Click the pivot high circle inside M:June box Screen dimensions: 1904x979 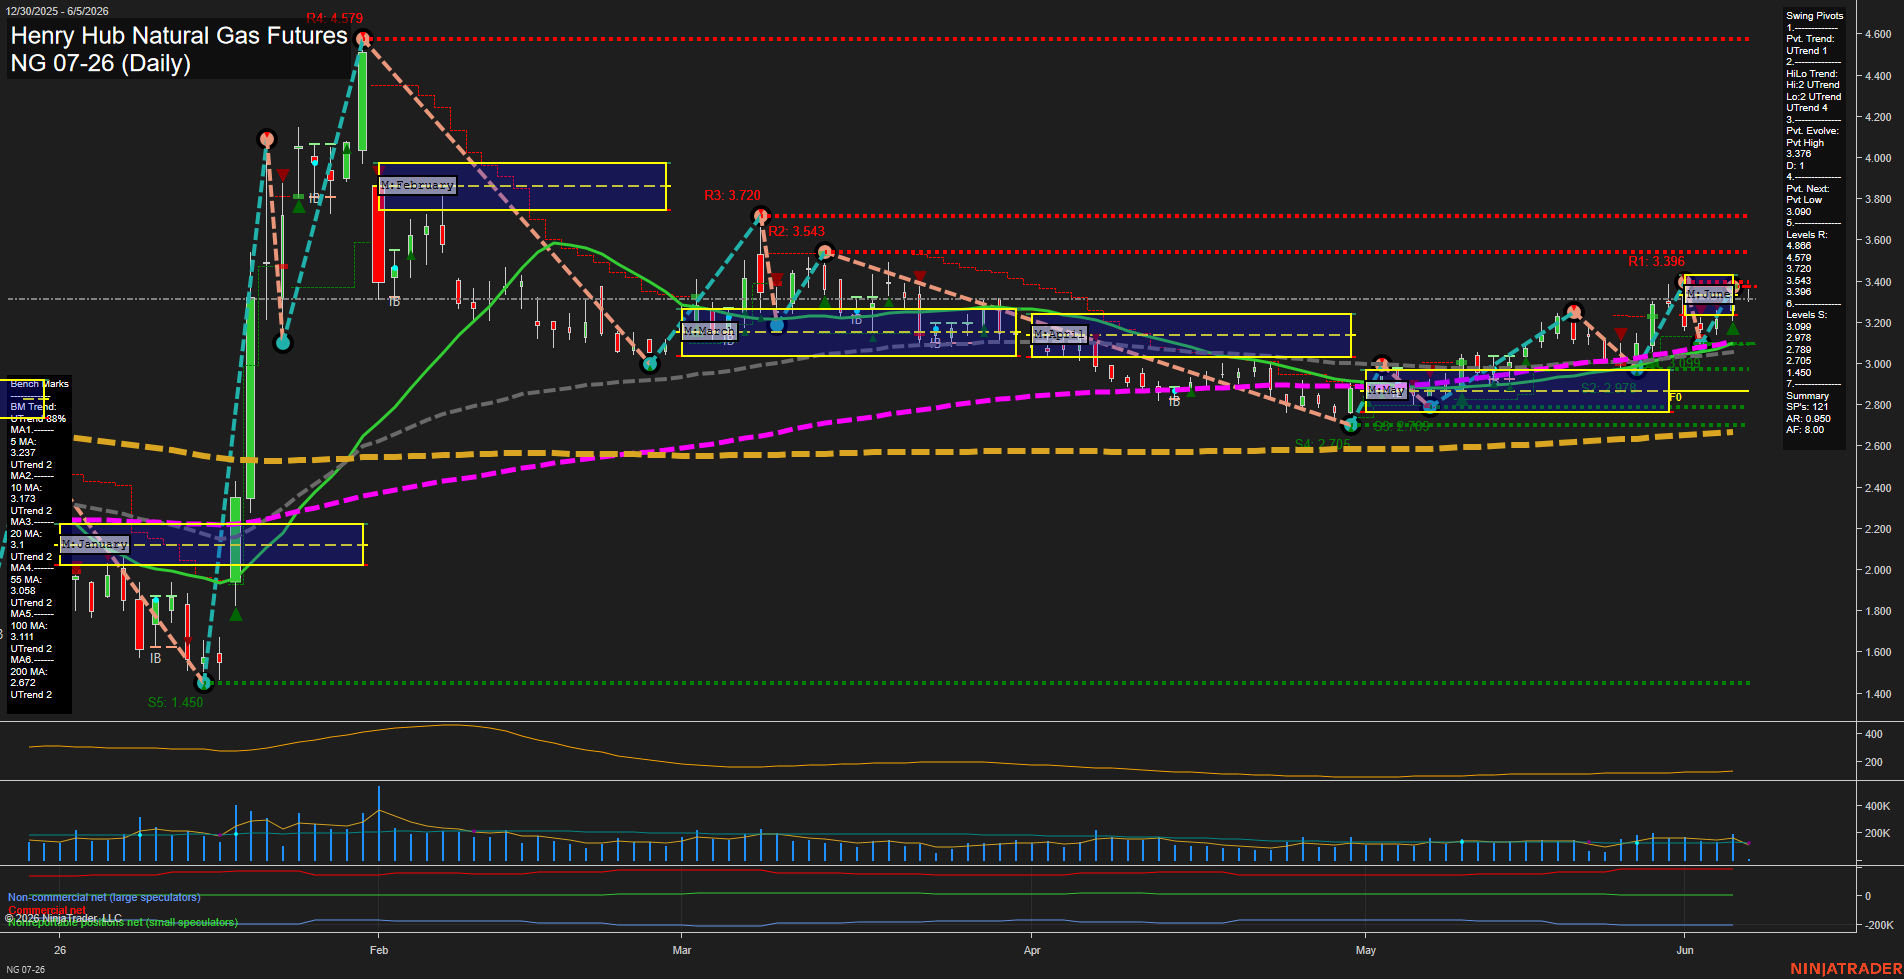pos(1683,282)
